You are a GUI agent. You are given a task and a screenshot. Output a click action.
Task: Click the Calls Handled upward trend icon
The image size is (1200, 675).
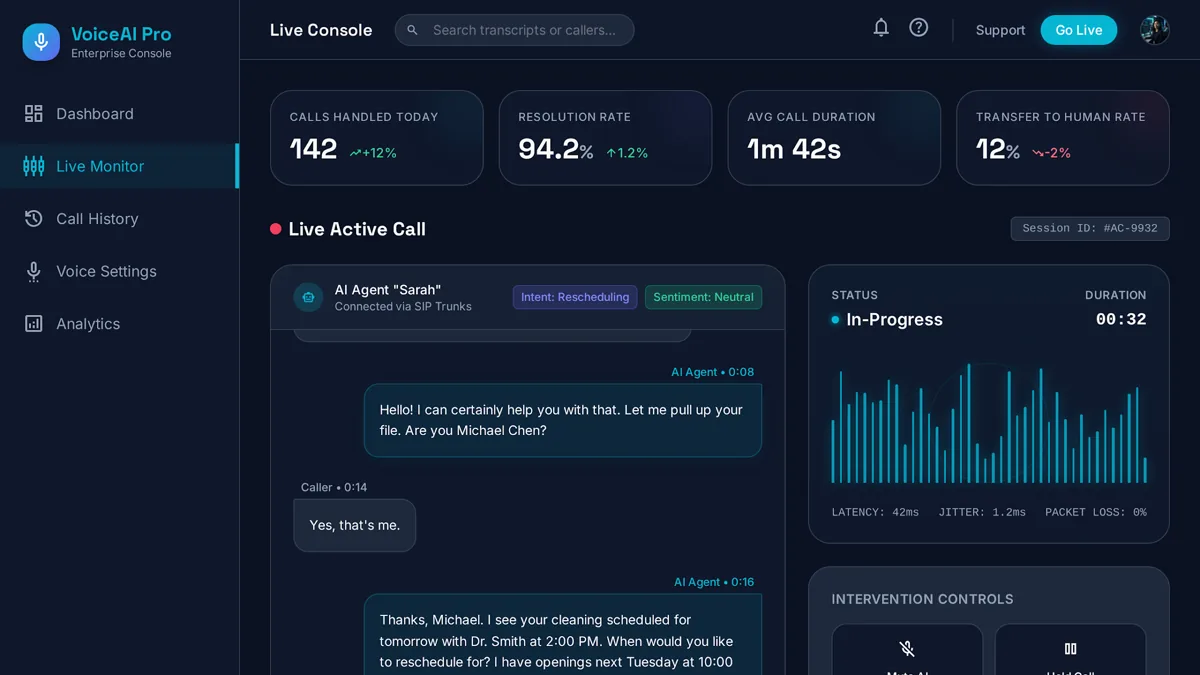pos(355,153)
